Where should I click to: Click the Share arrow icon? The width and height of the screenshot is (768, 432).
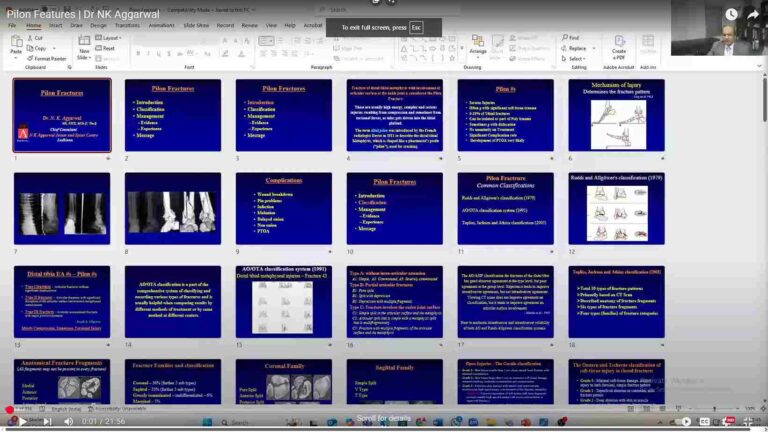point(752,15)
